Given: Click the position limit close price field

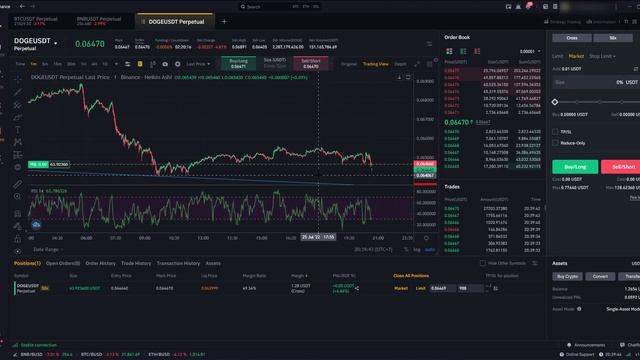Looking at the screenshot, I should coord(442,288).
